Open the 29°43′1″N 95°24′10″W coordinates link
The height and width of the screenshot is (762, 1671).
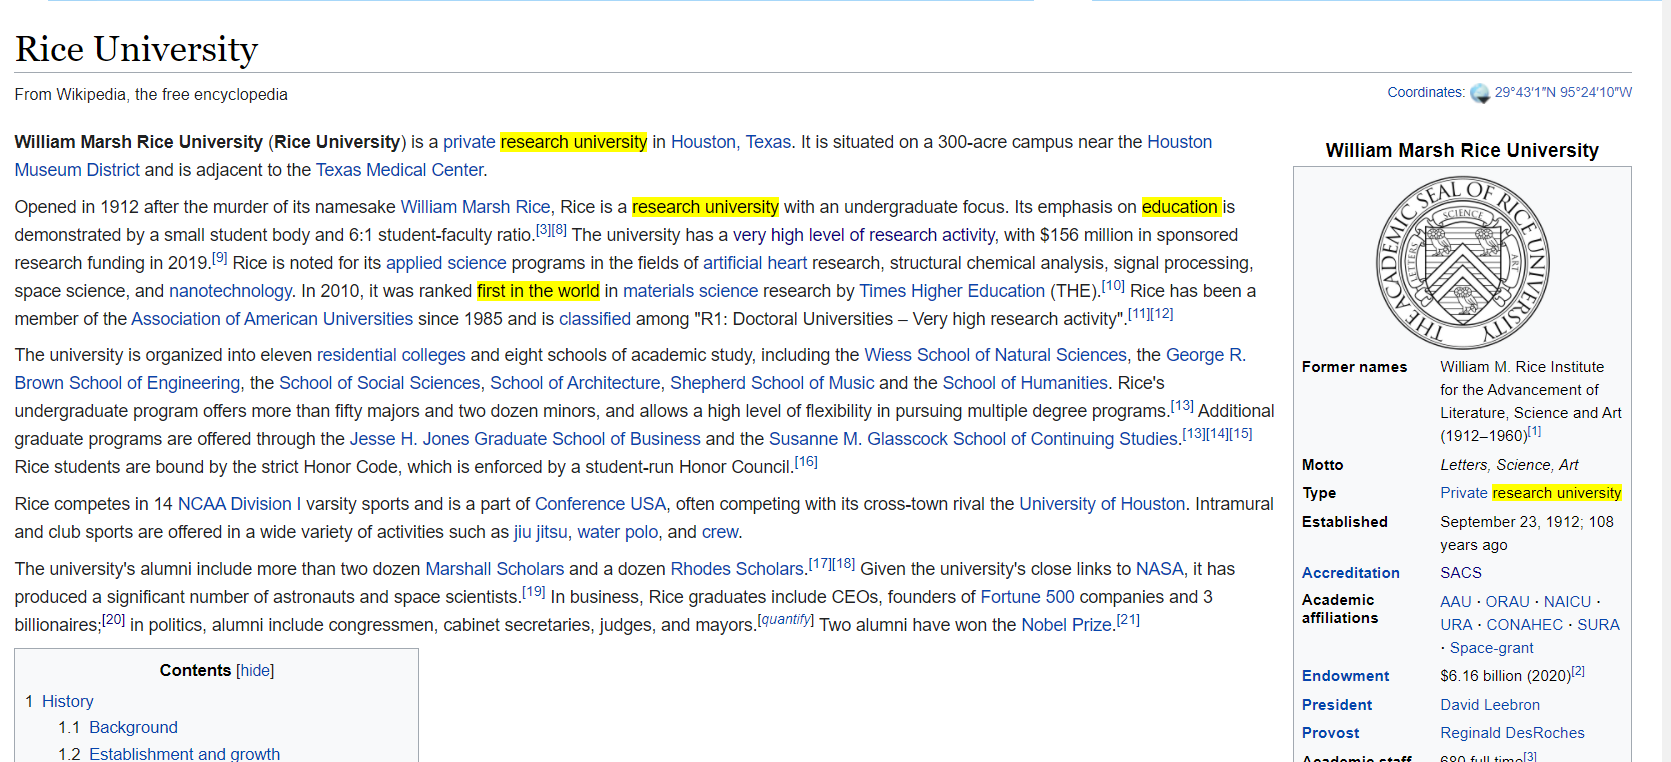[x=1563, y=92]
